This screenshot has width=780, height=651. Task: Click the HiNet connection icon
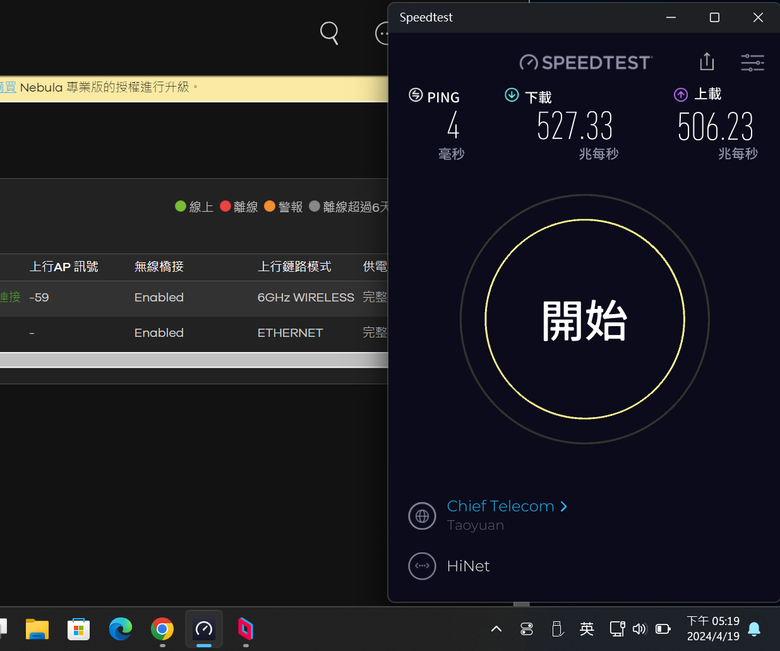422,566
